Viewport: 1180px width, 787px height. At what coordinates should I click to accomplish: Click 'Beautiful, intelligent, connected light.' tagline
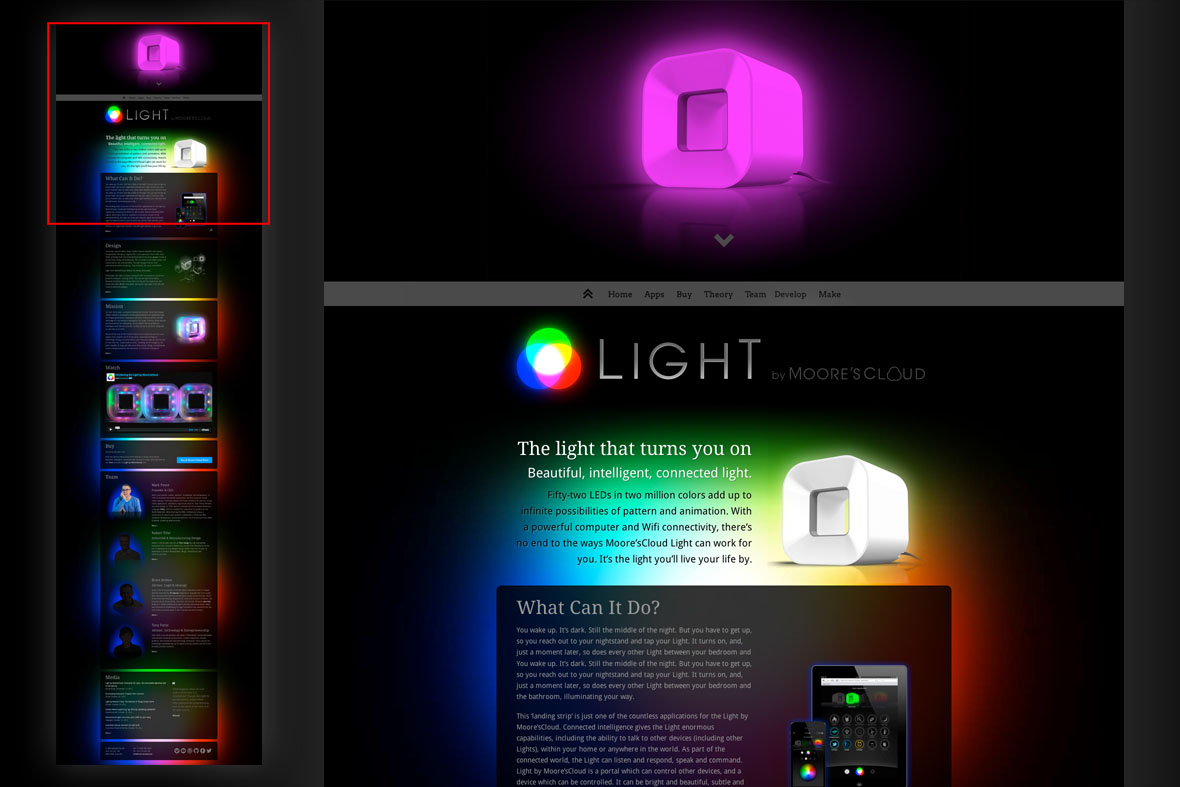[x=640, y=473]
